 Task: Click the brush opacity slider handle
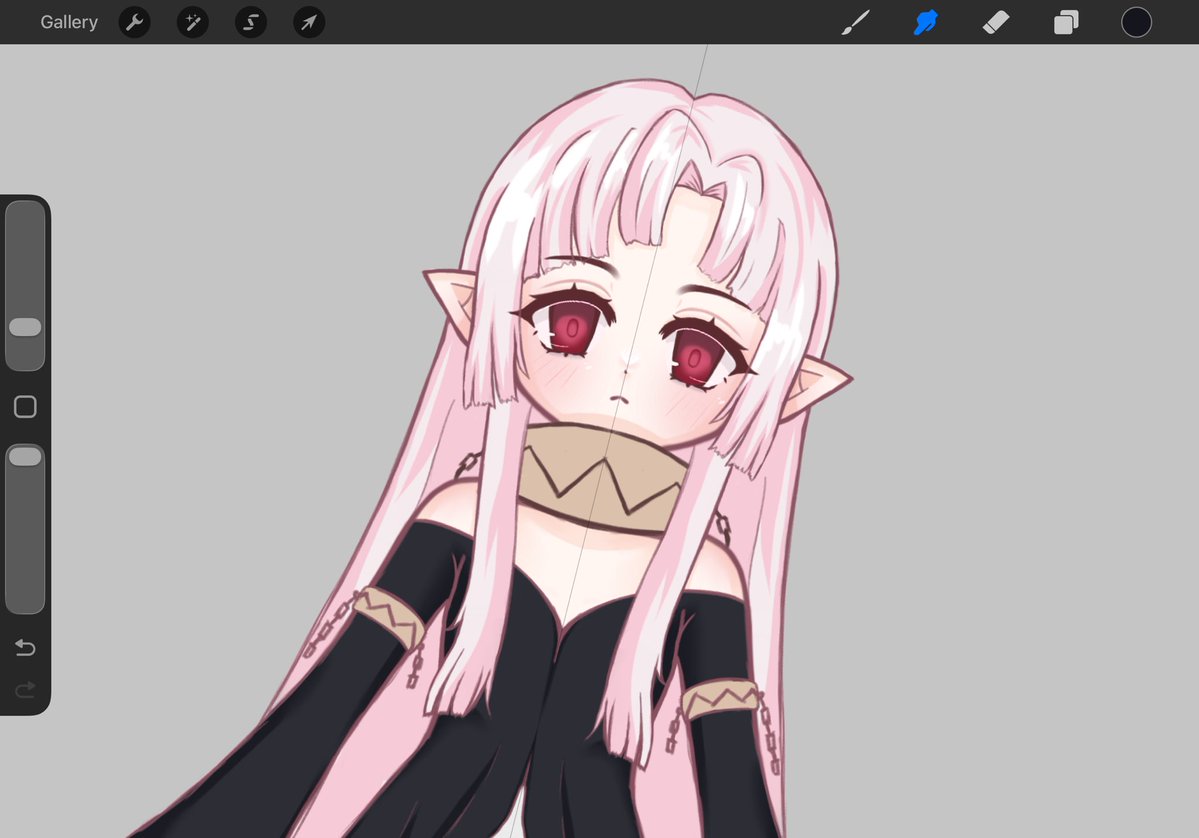pyautogui.click(x=25, y=456)
